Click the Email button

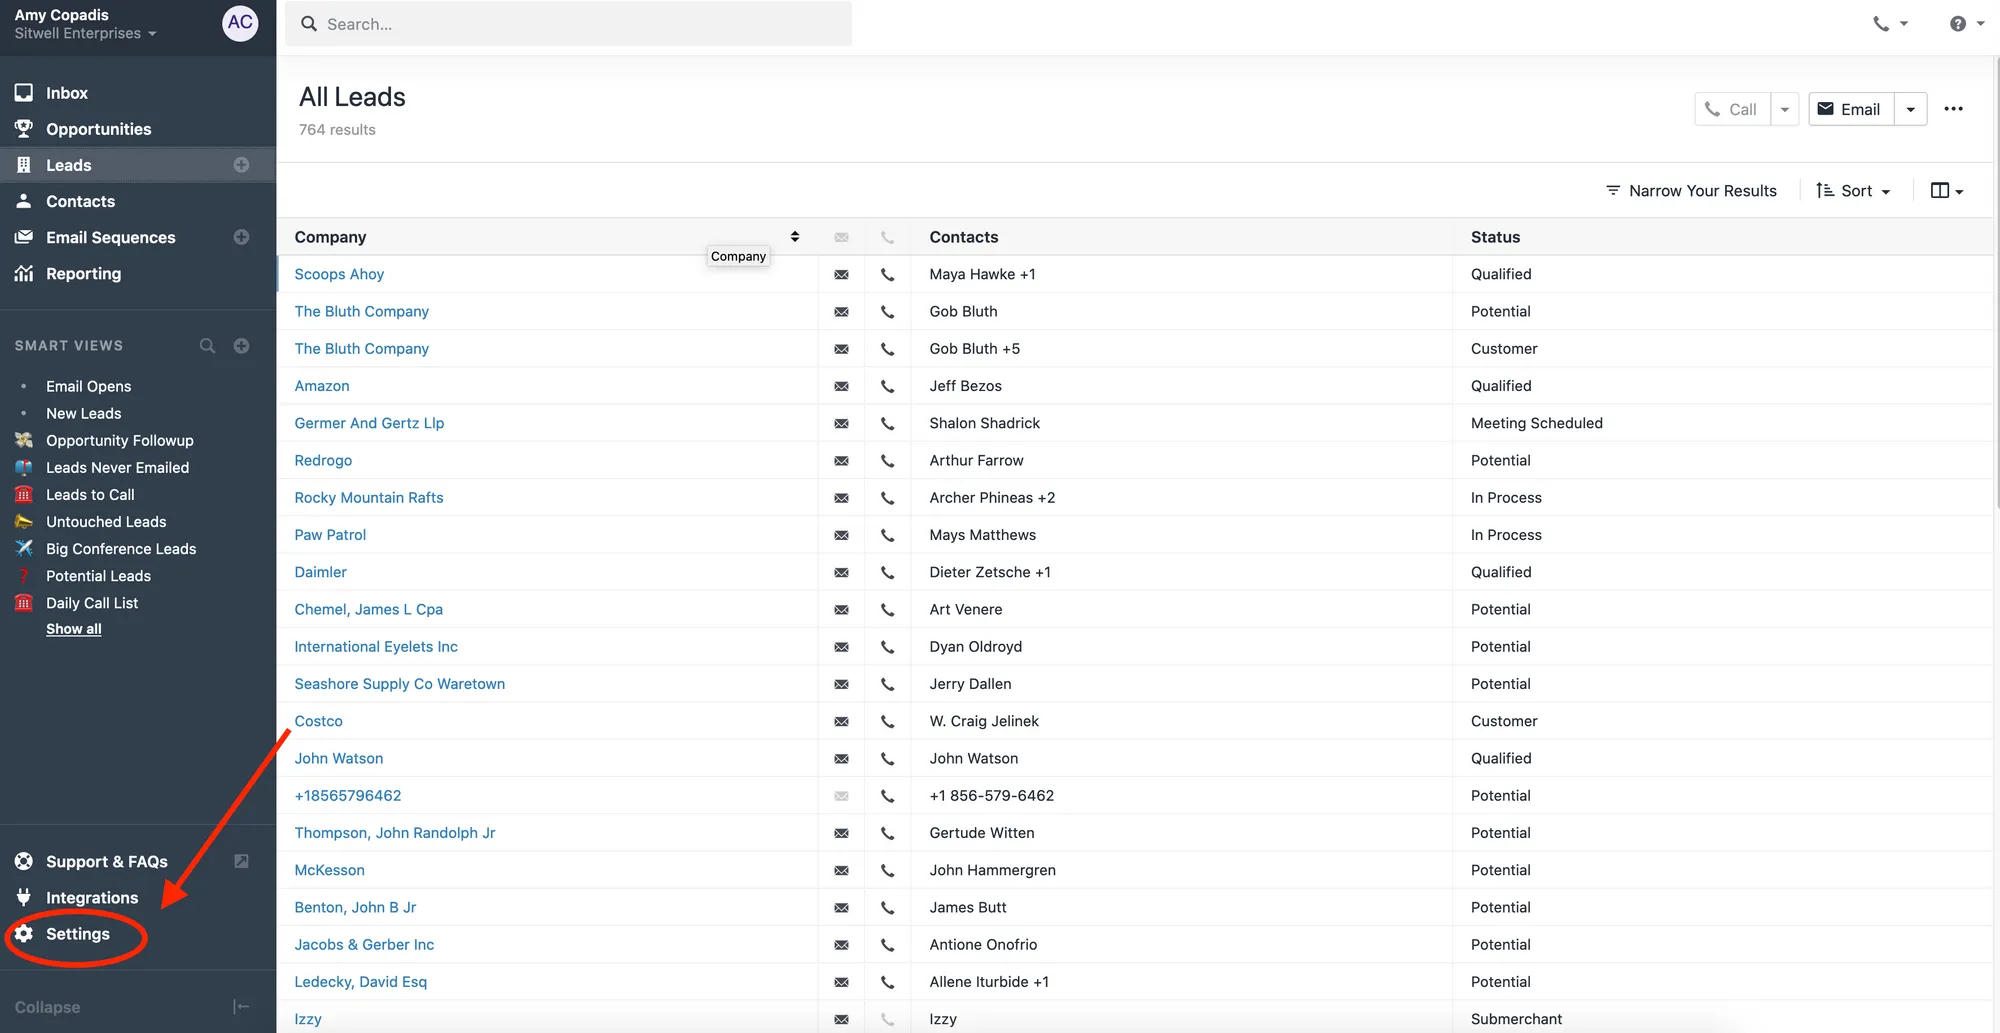1851,109
